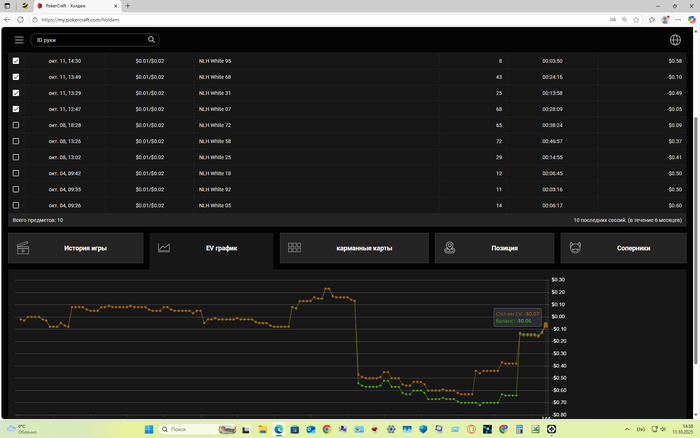The width and height of the screenshot is (700, 438).
Task: Open the clock and date in tray
Action: coord(682,429)
